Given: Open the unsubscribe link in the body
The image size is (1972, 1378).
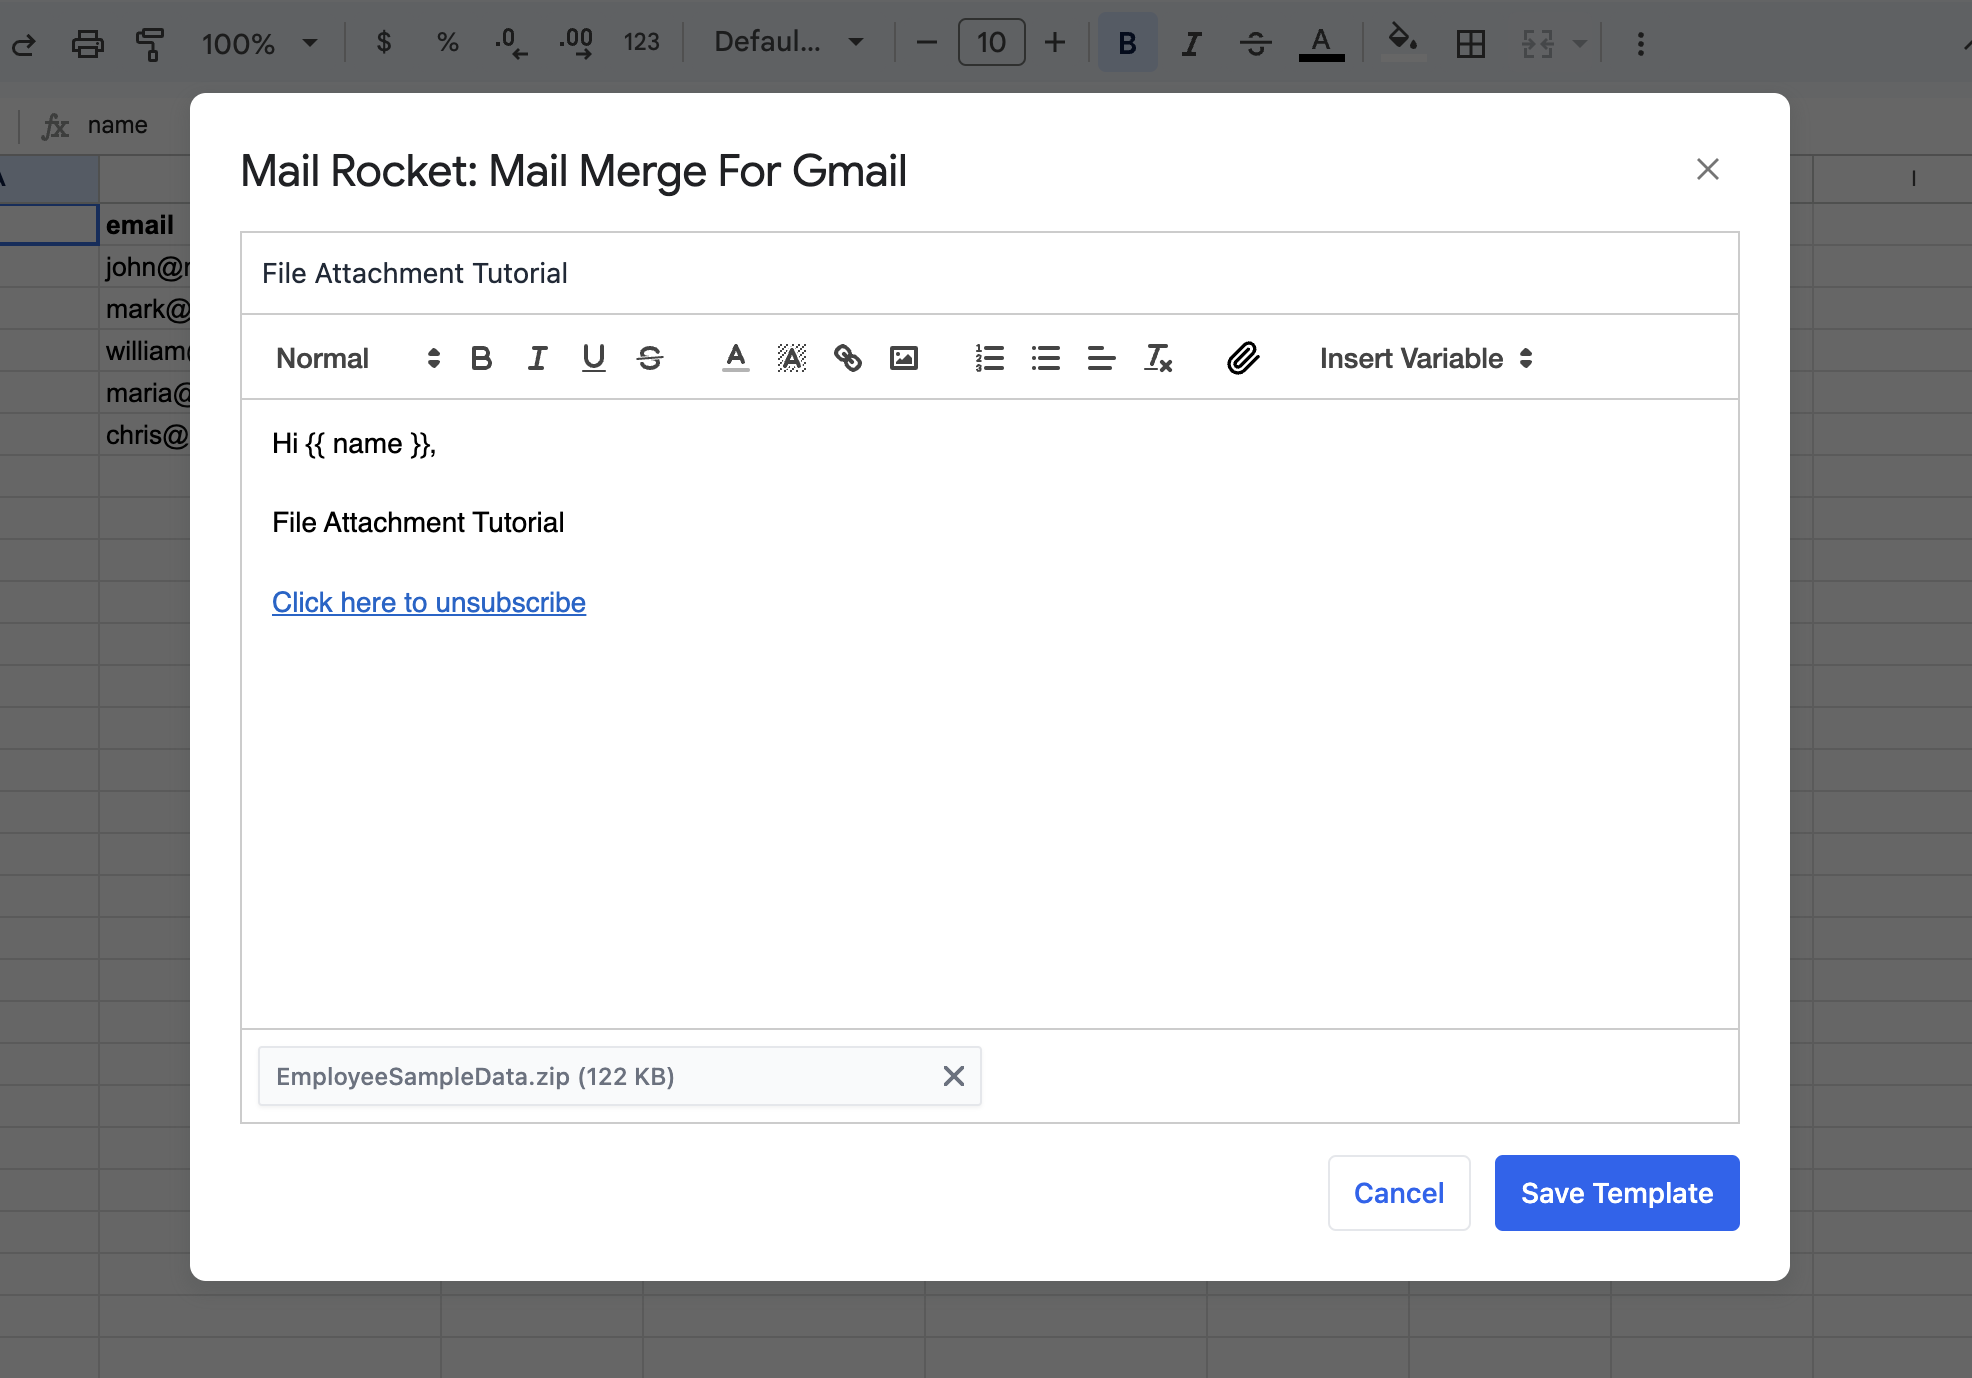Looking at the screenshot, I should click(429, 602).
